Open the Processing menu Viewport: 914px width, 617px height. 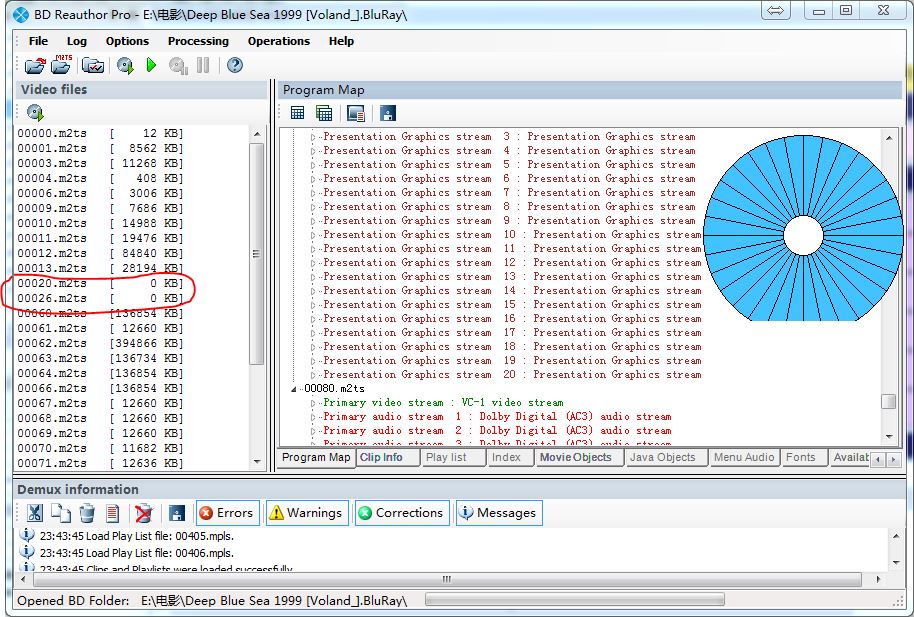click(198, 41)
